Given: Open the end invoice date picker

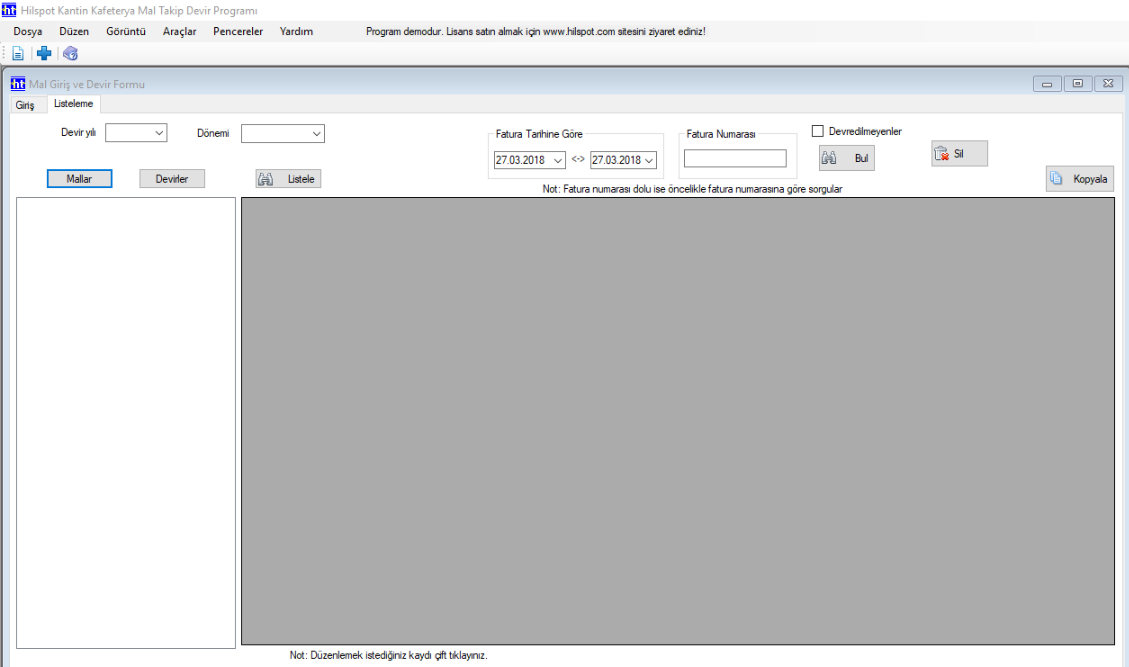Looking at the screenshot, I should click(x=648, y=160).
